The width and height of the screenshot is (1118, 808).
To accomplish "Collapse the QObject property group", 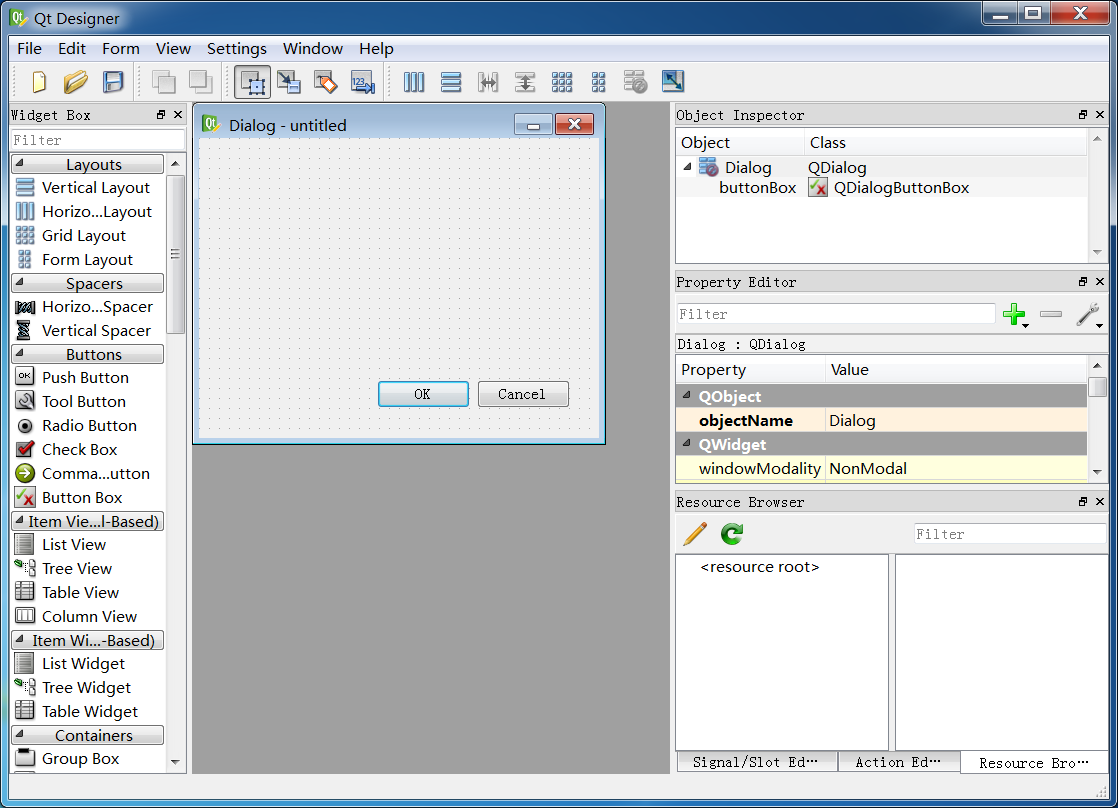I will coord(687,397).
